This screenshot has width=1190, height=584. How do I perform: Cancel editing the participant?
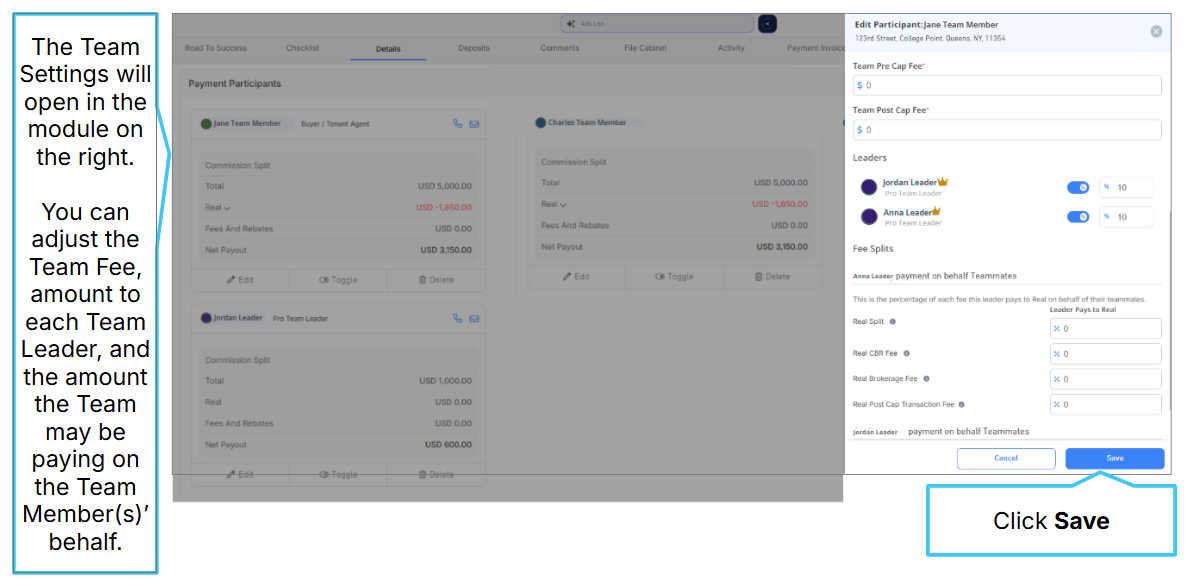point(1006,458)
